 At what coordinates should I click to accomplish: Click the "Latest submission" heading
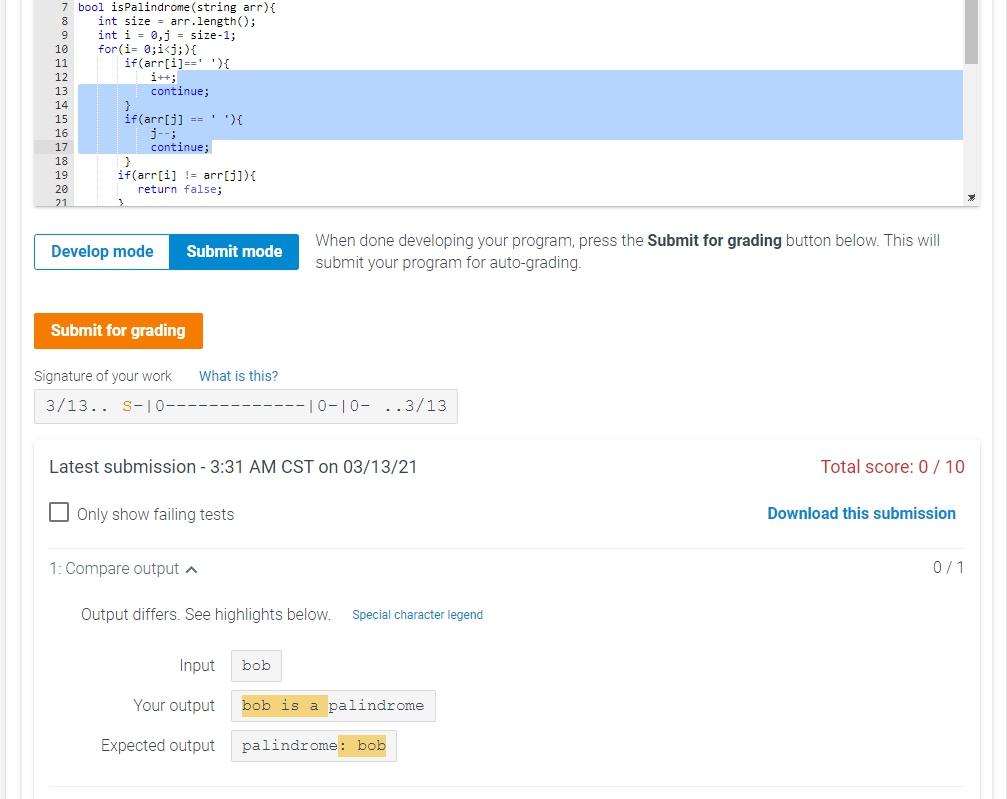(232, 466)
